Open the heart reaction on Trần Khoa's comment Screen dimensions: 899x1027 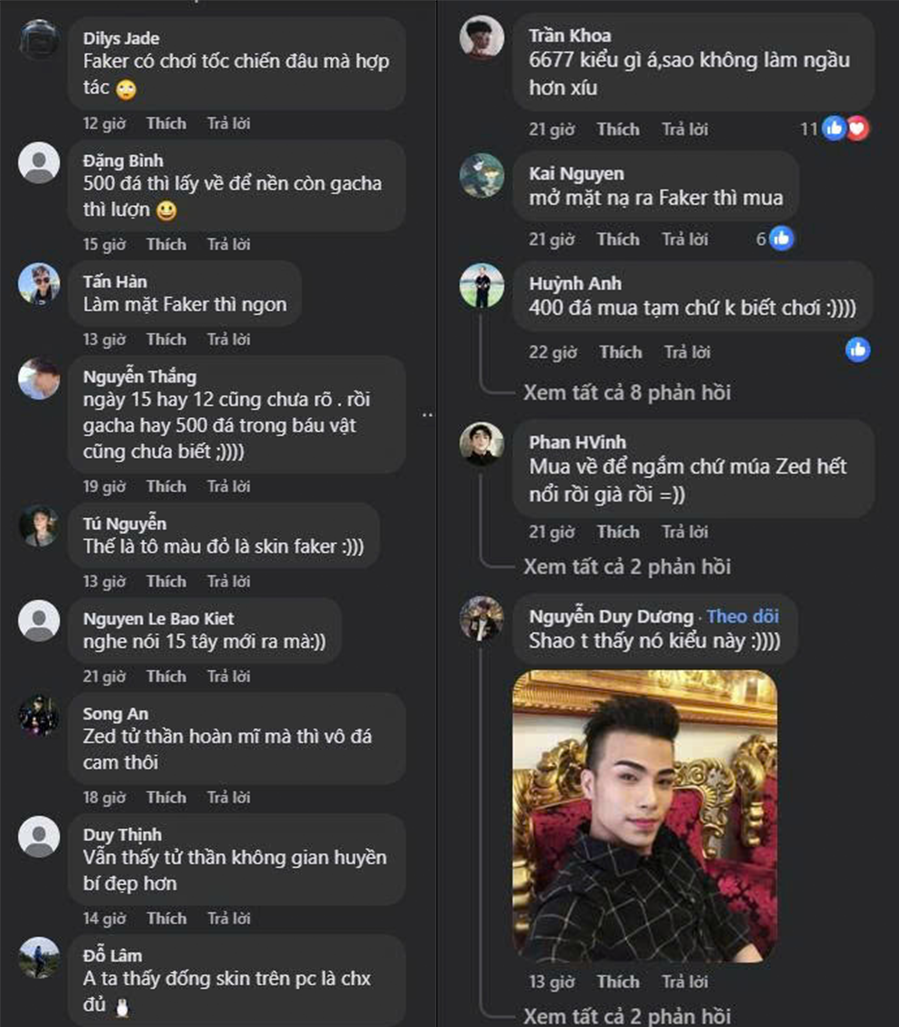pyautogui.click(x=858, y=128)
